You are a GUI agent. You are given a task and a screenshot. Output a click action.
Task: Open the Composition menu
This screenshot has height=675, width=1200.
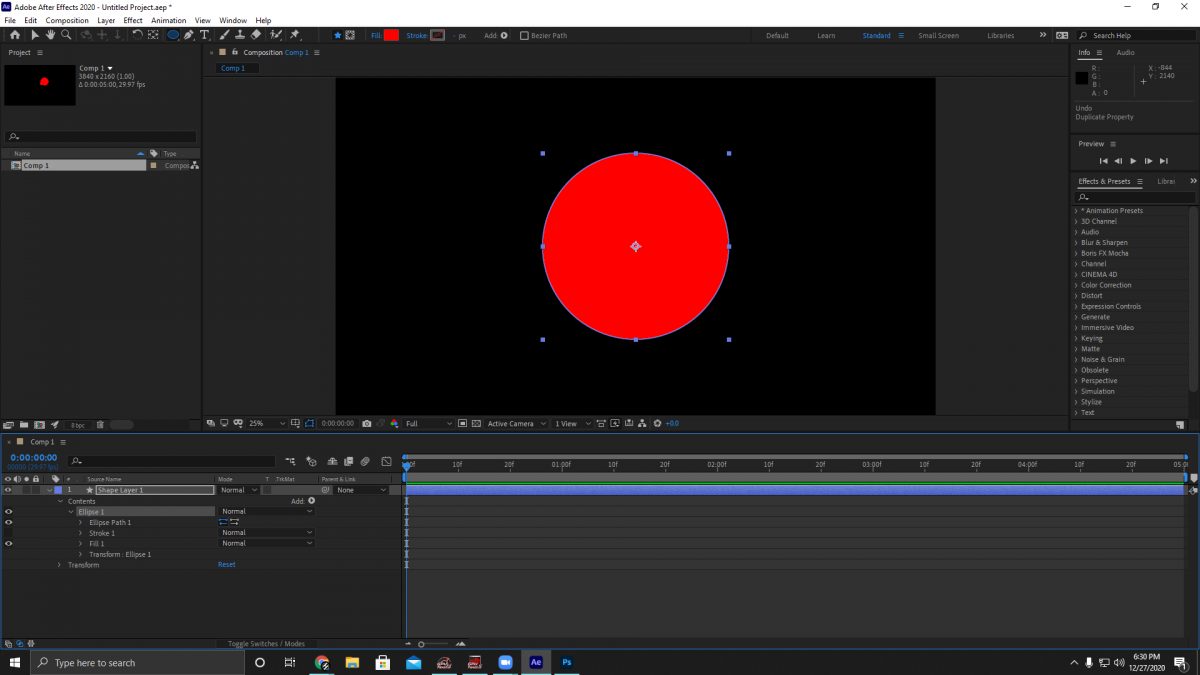point(67,20)
